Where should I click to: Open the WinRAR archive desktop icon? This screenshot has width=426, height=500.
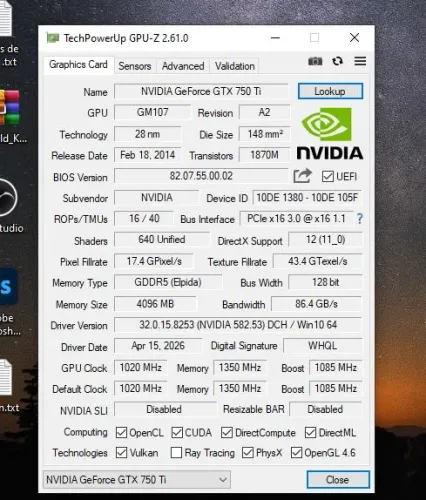point(9,107)
